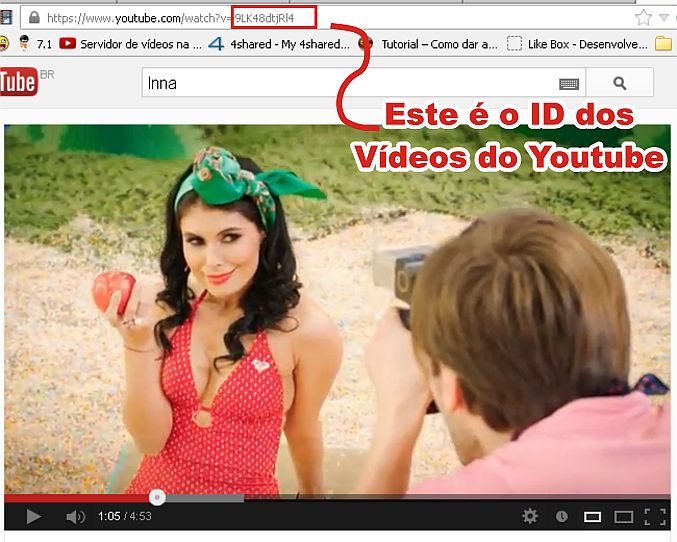Click the 1:05 / 4:53 time display
This screenshot has height=542, width=677.
click(125, 516)
